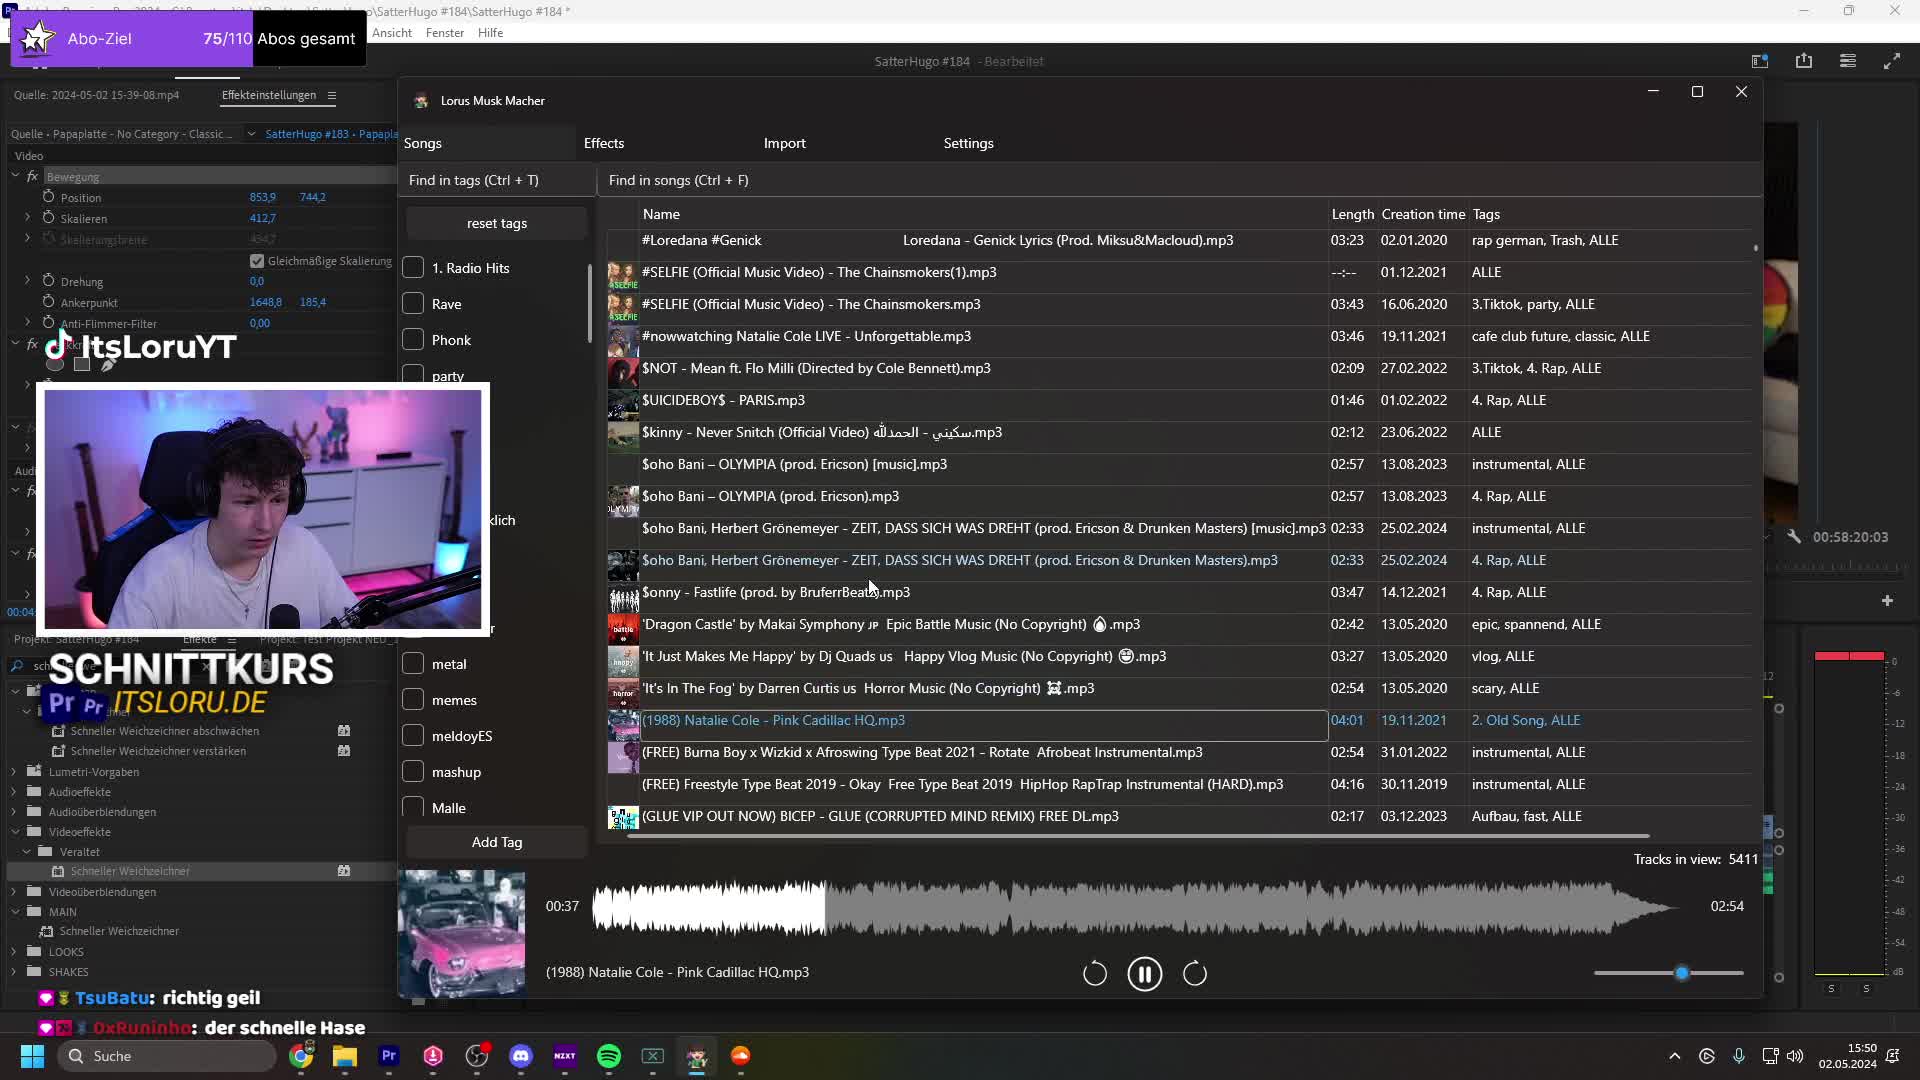Click the wrench settings icon in program monitor
Viewport: 1920px width, 1080px height.
(x=1794, y=537)
